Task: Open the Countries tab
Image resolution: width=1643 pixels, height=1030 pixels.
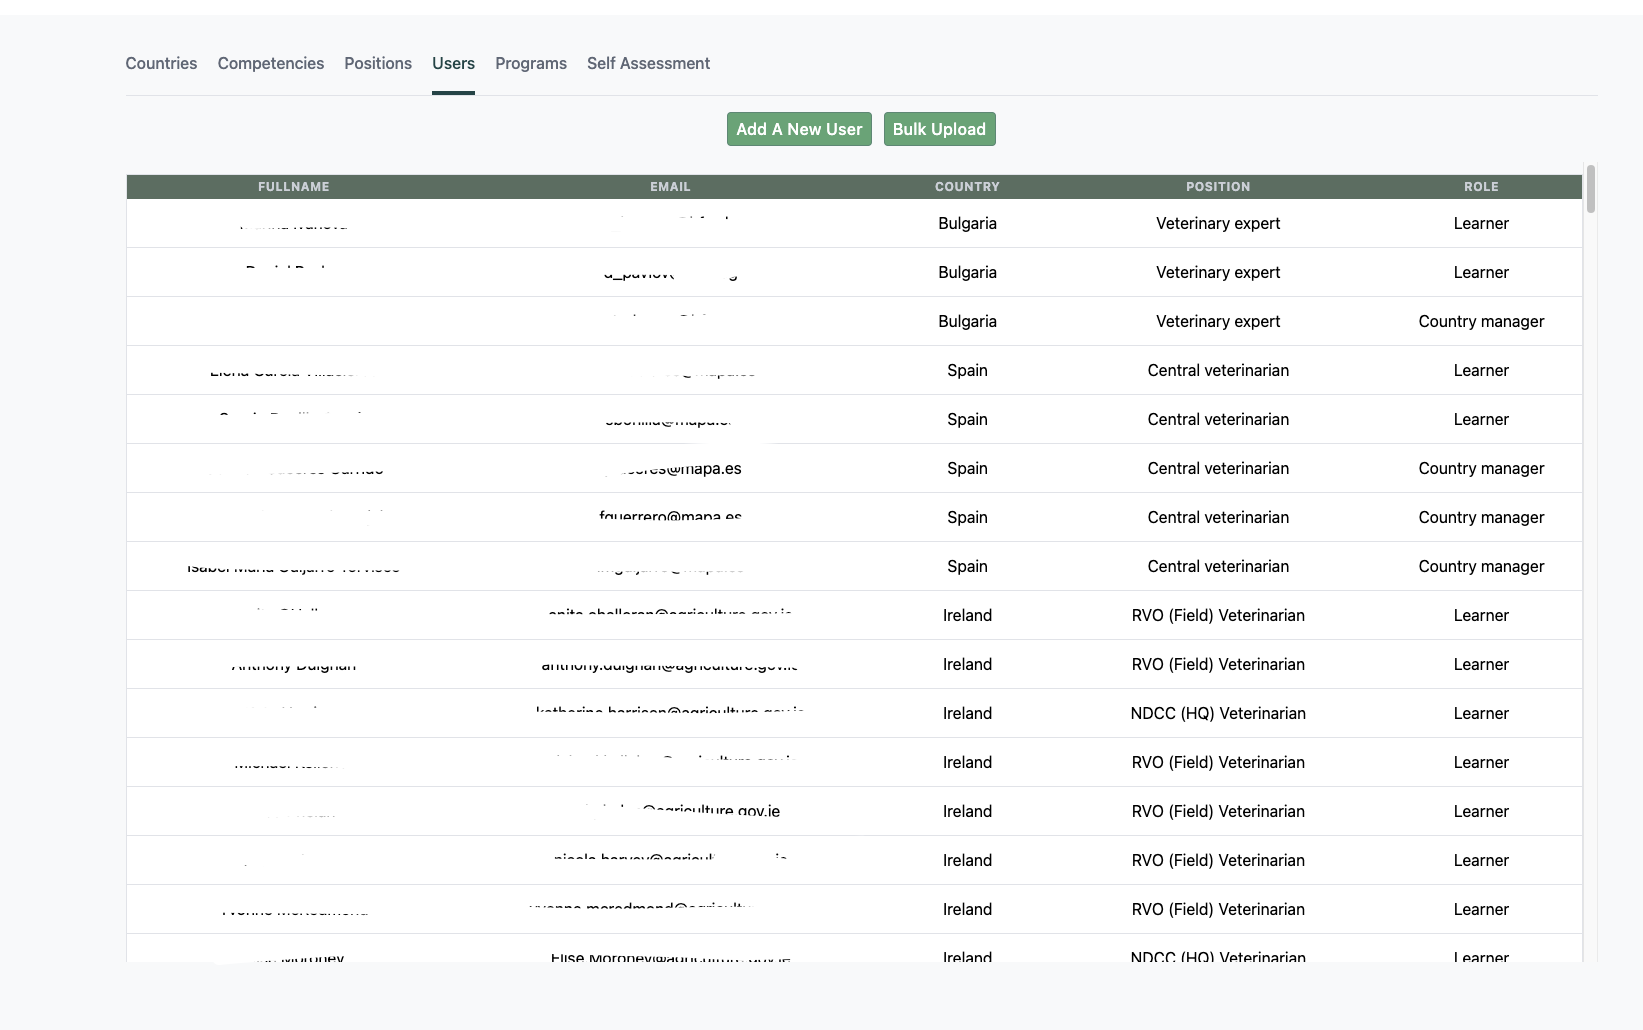Action: (161, 63)
